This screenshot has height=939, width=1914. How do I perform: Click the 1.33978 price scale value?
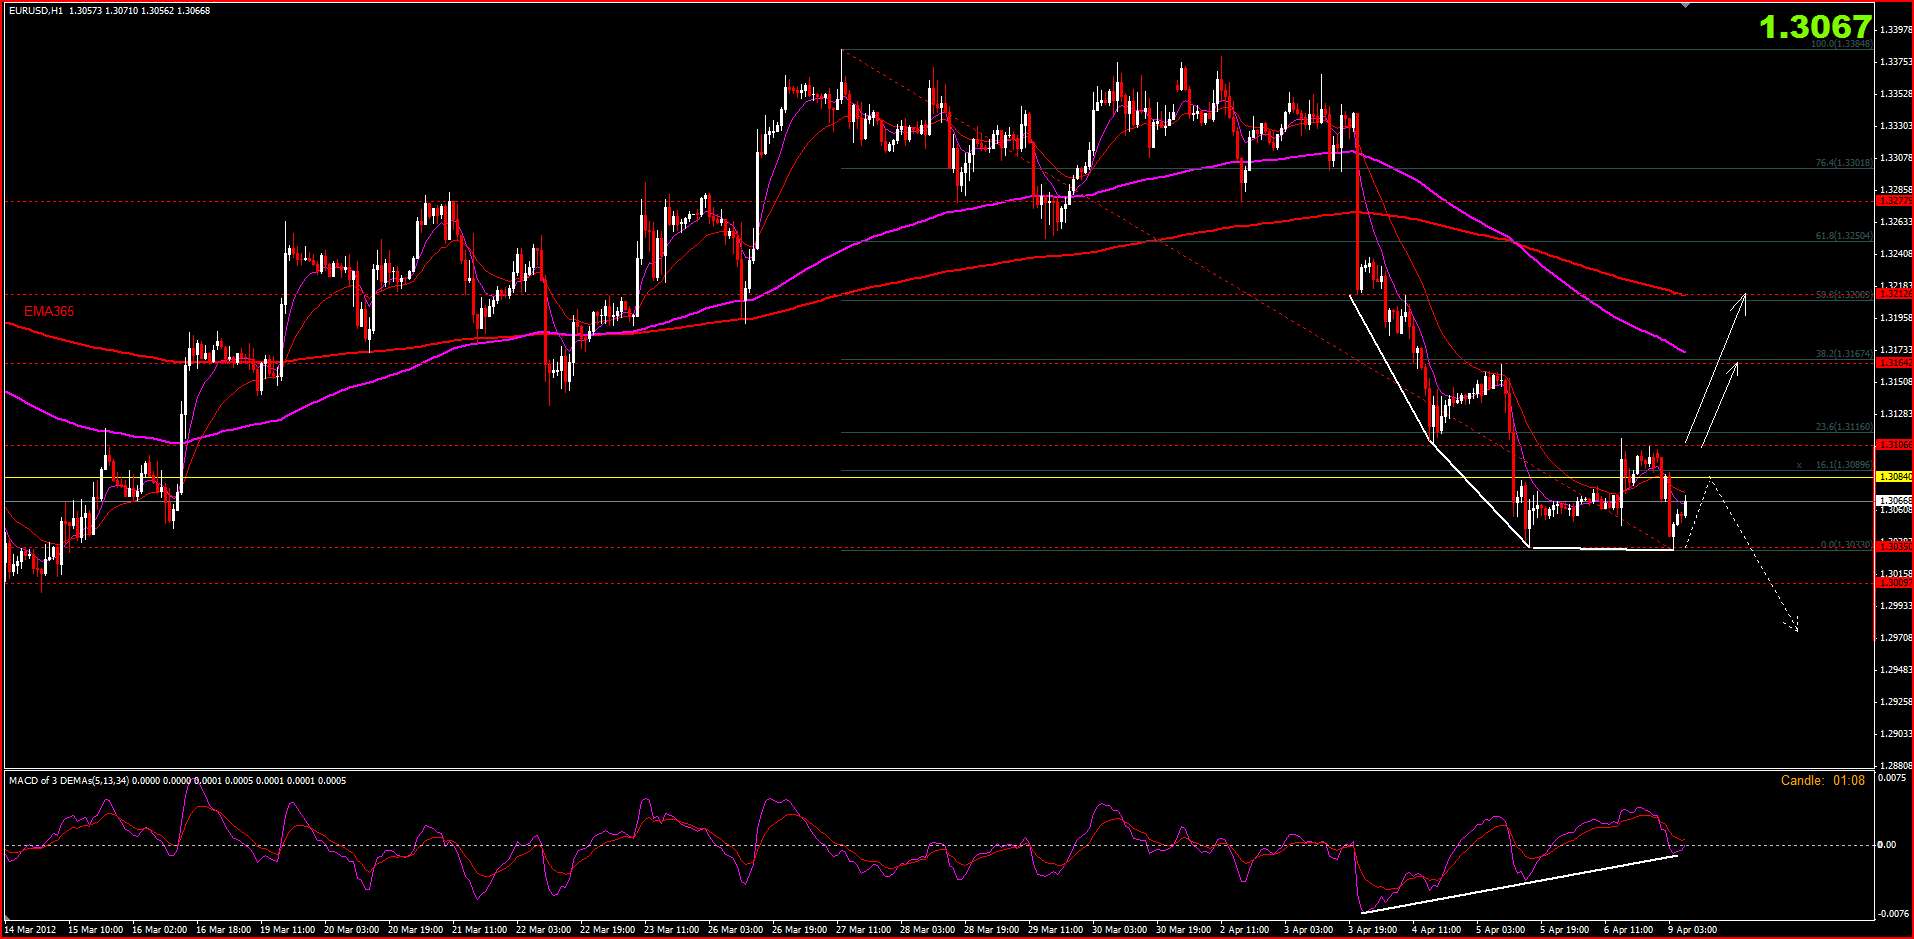[1896, 30]
